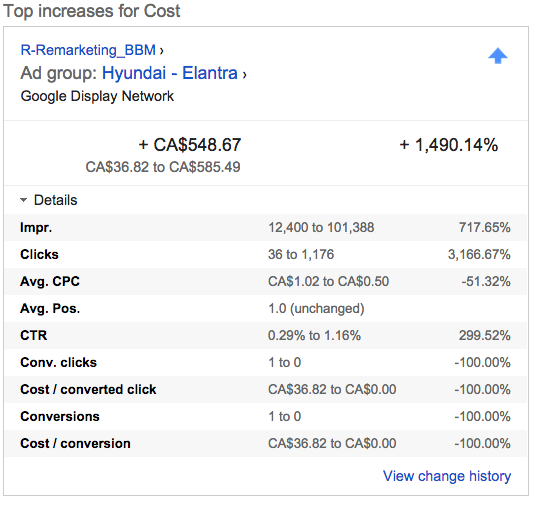
Task: Select the Avg. Pos. row
Action: pos(266,308)
